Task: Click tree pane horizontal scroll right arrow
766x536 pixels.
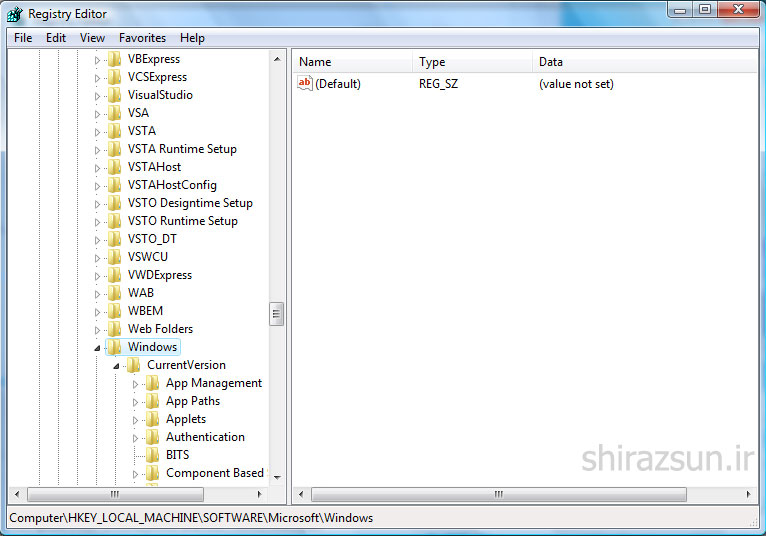Action: [x=259, y=494]
